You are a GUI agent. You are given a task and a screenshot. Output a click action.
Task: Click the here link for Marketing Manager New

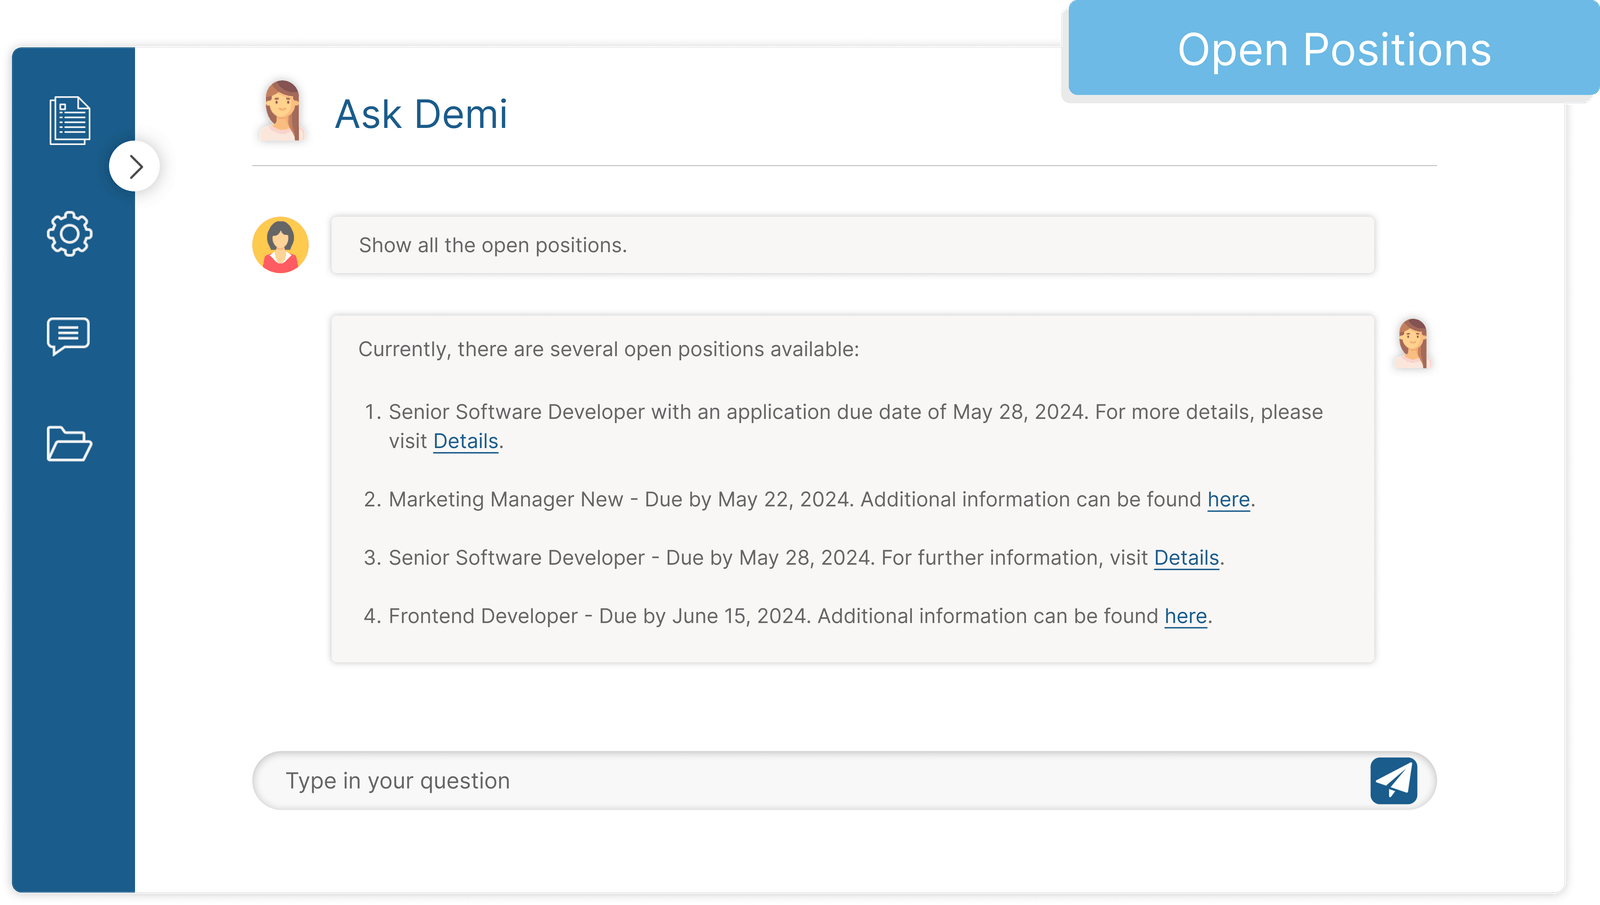[1228, 499]
